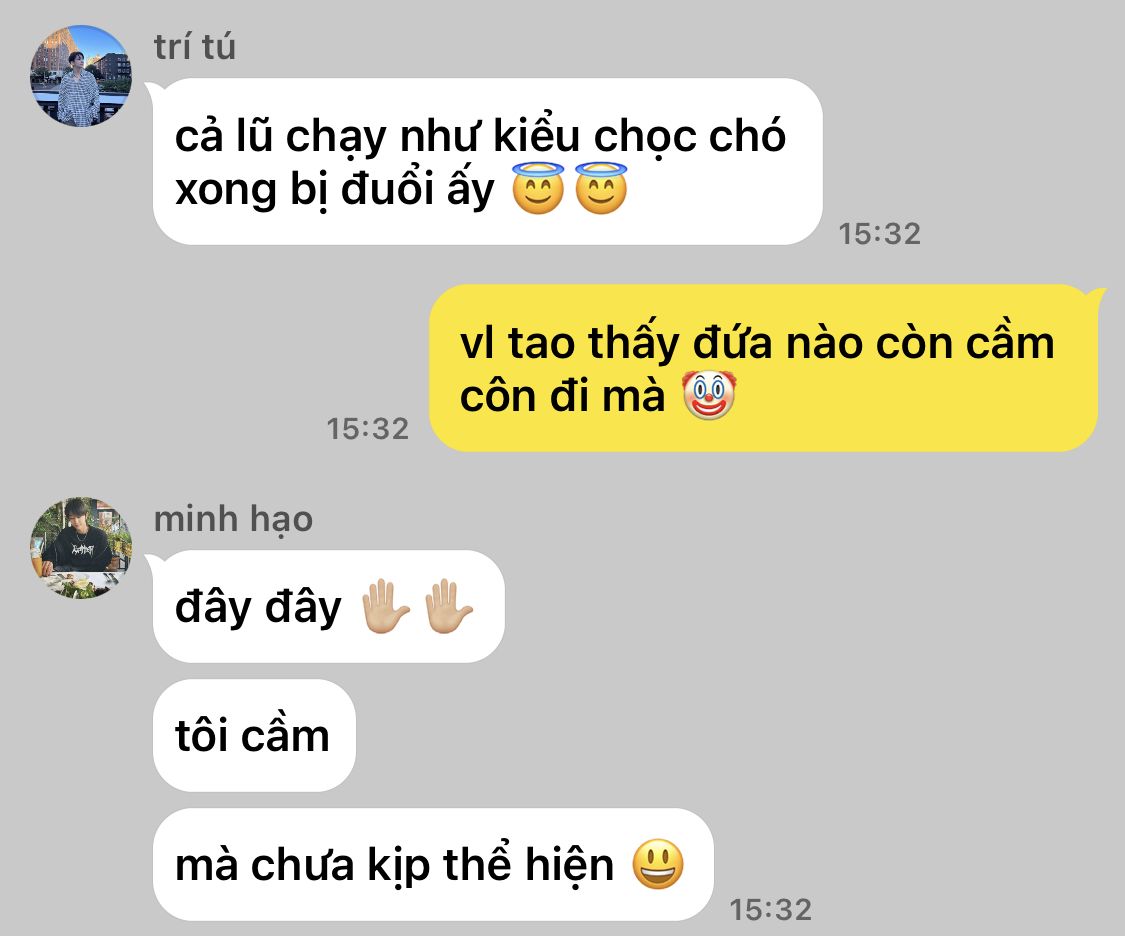The image size is (1125, 936).
Task: Tap the 15:32 timestamp after minh hạo's last message
Action: 771,909
